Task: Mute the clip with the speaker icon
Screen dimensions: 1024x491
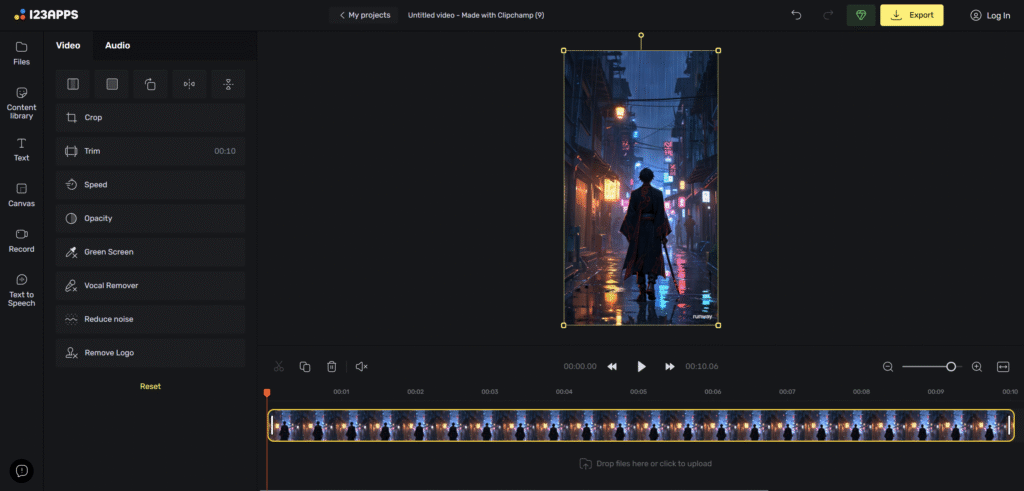Action: 361,366
